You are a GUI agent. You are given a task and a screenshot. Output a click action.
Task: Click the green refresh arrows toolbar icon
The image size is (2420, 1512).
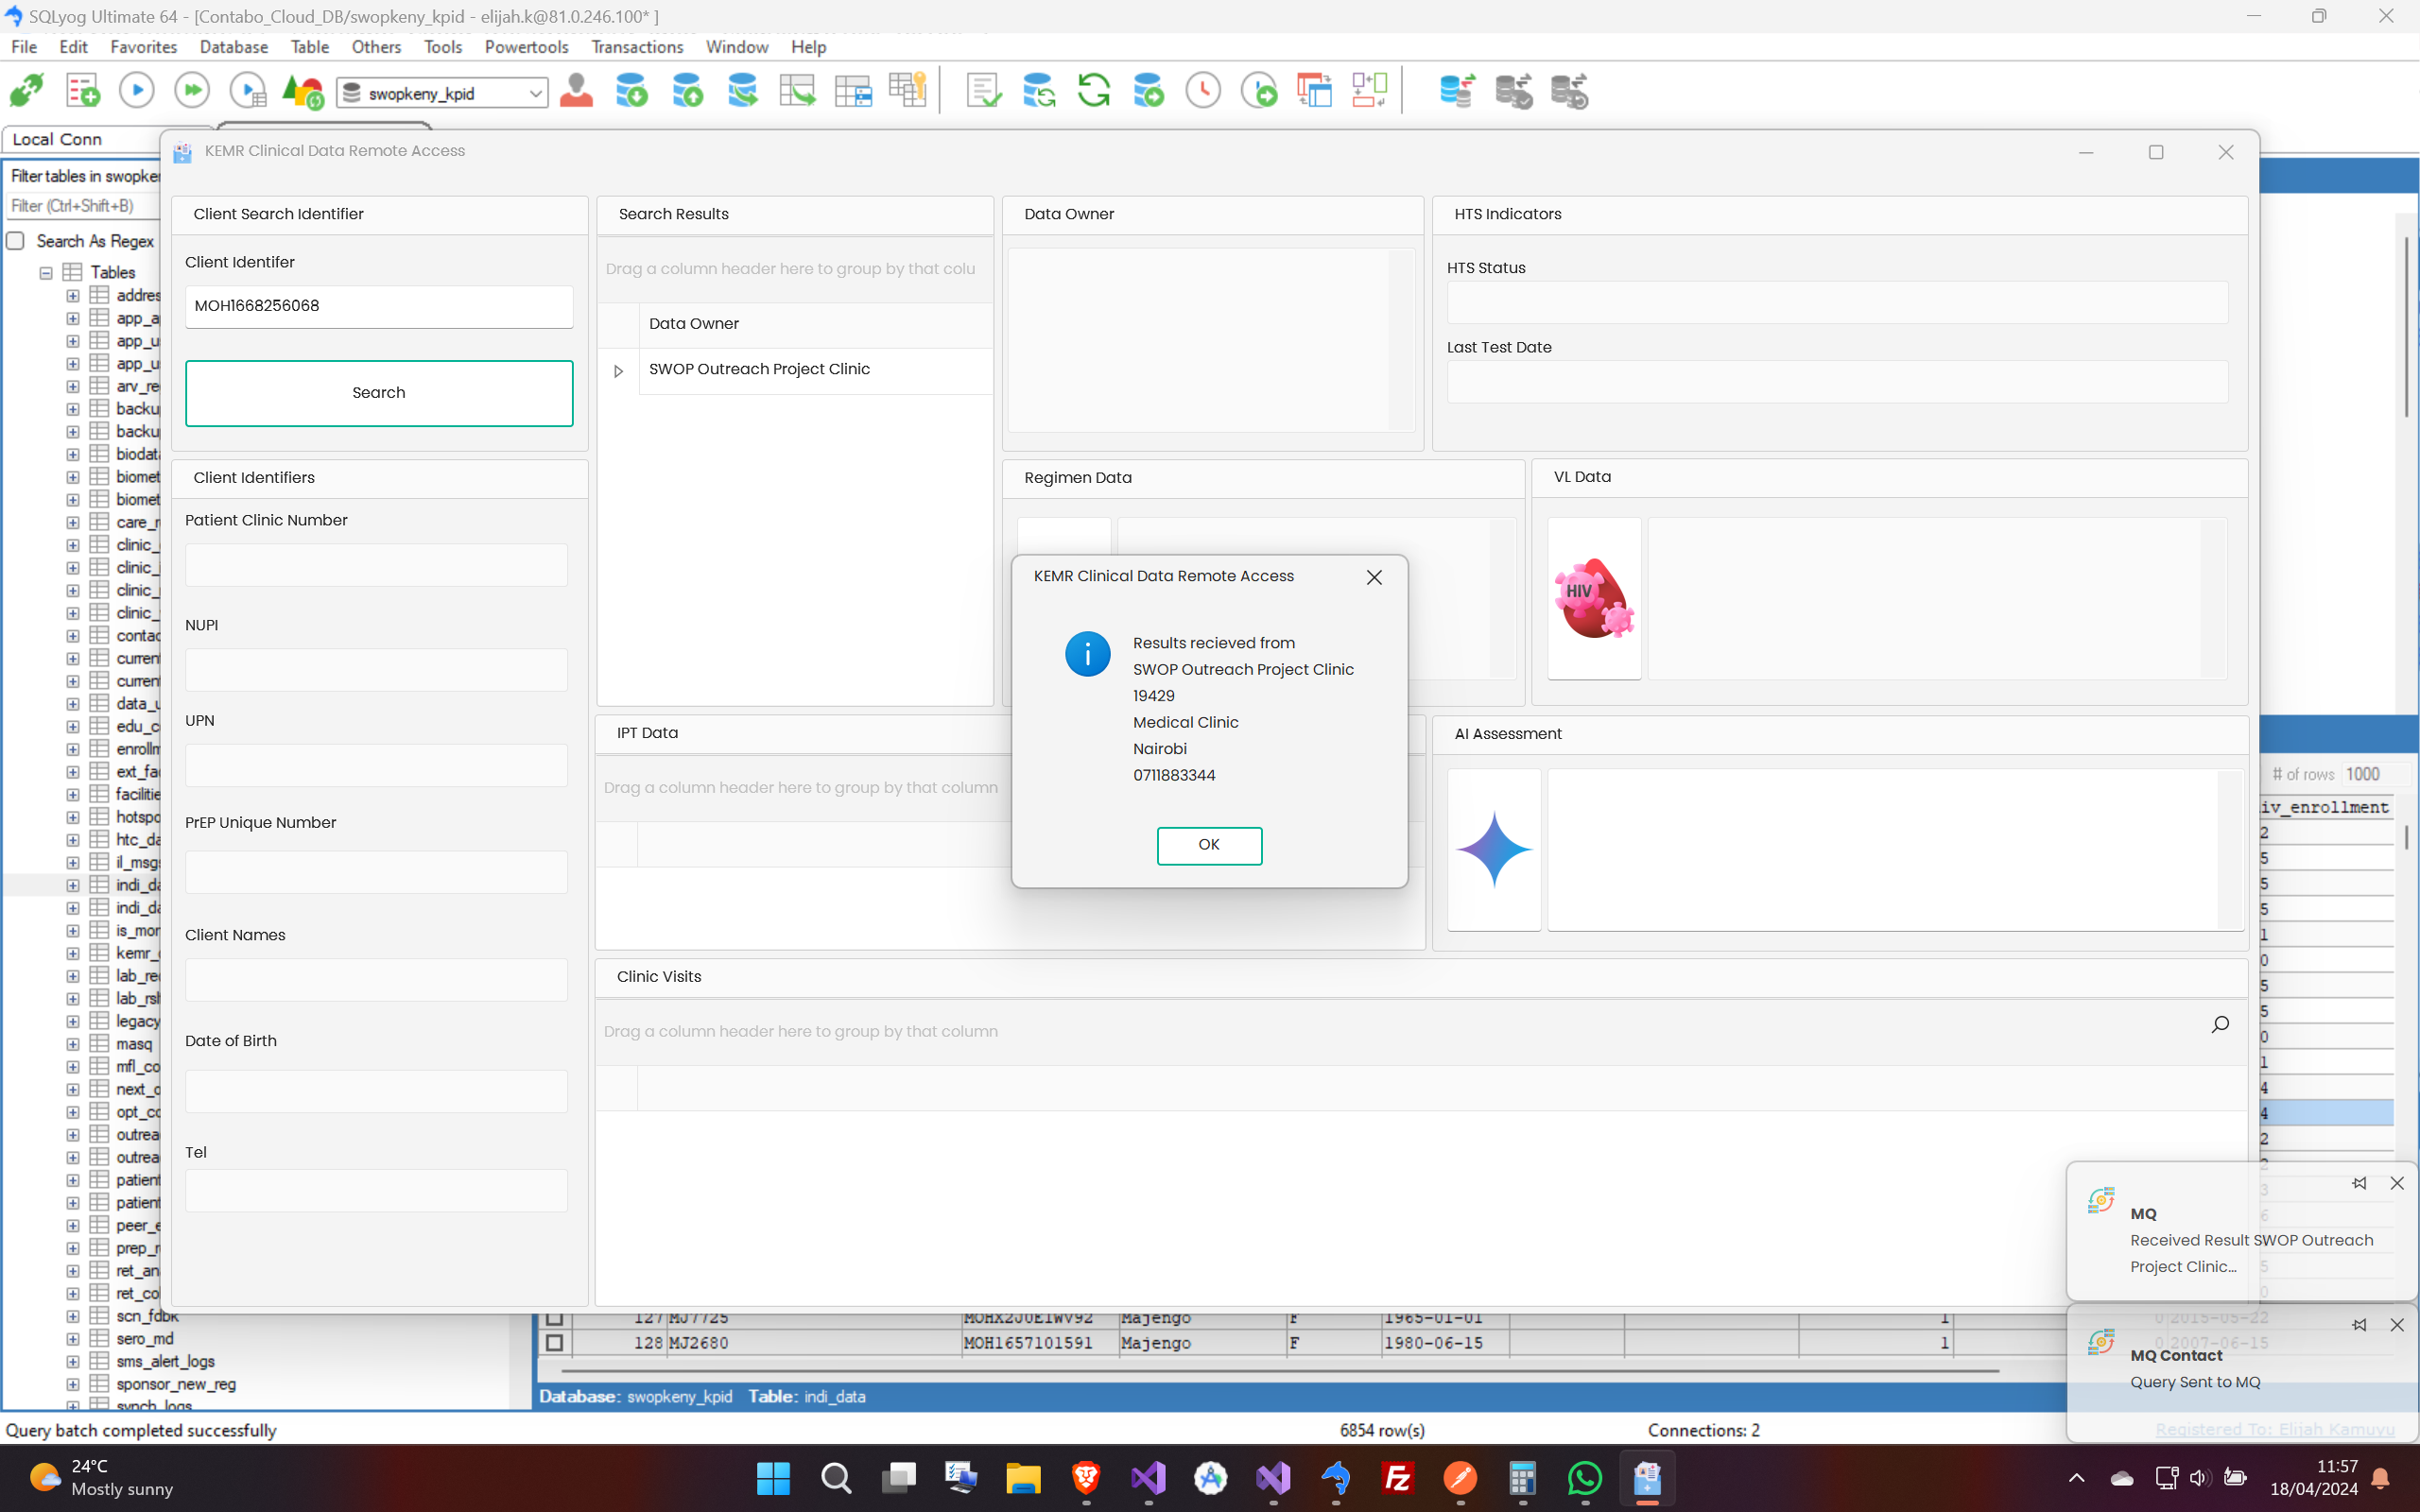click(x=1094, y=91)
